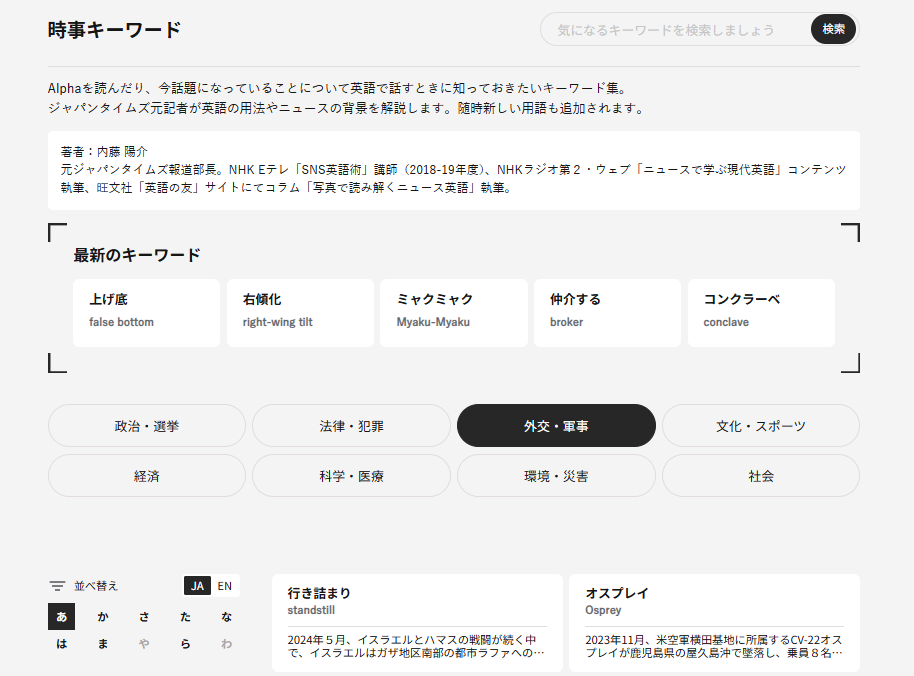
Task: Open the 行き詰まり standstill entry card
Action: coord(417,623)
